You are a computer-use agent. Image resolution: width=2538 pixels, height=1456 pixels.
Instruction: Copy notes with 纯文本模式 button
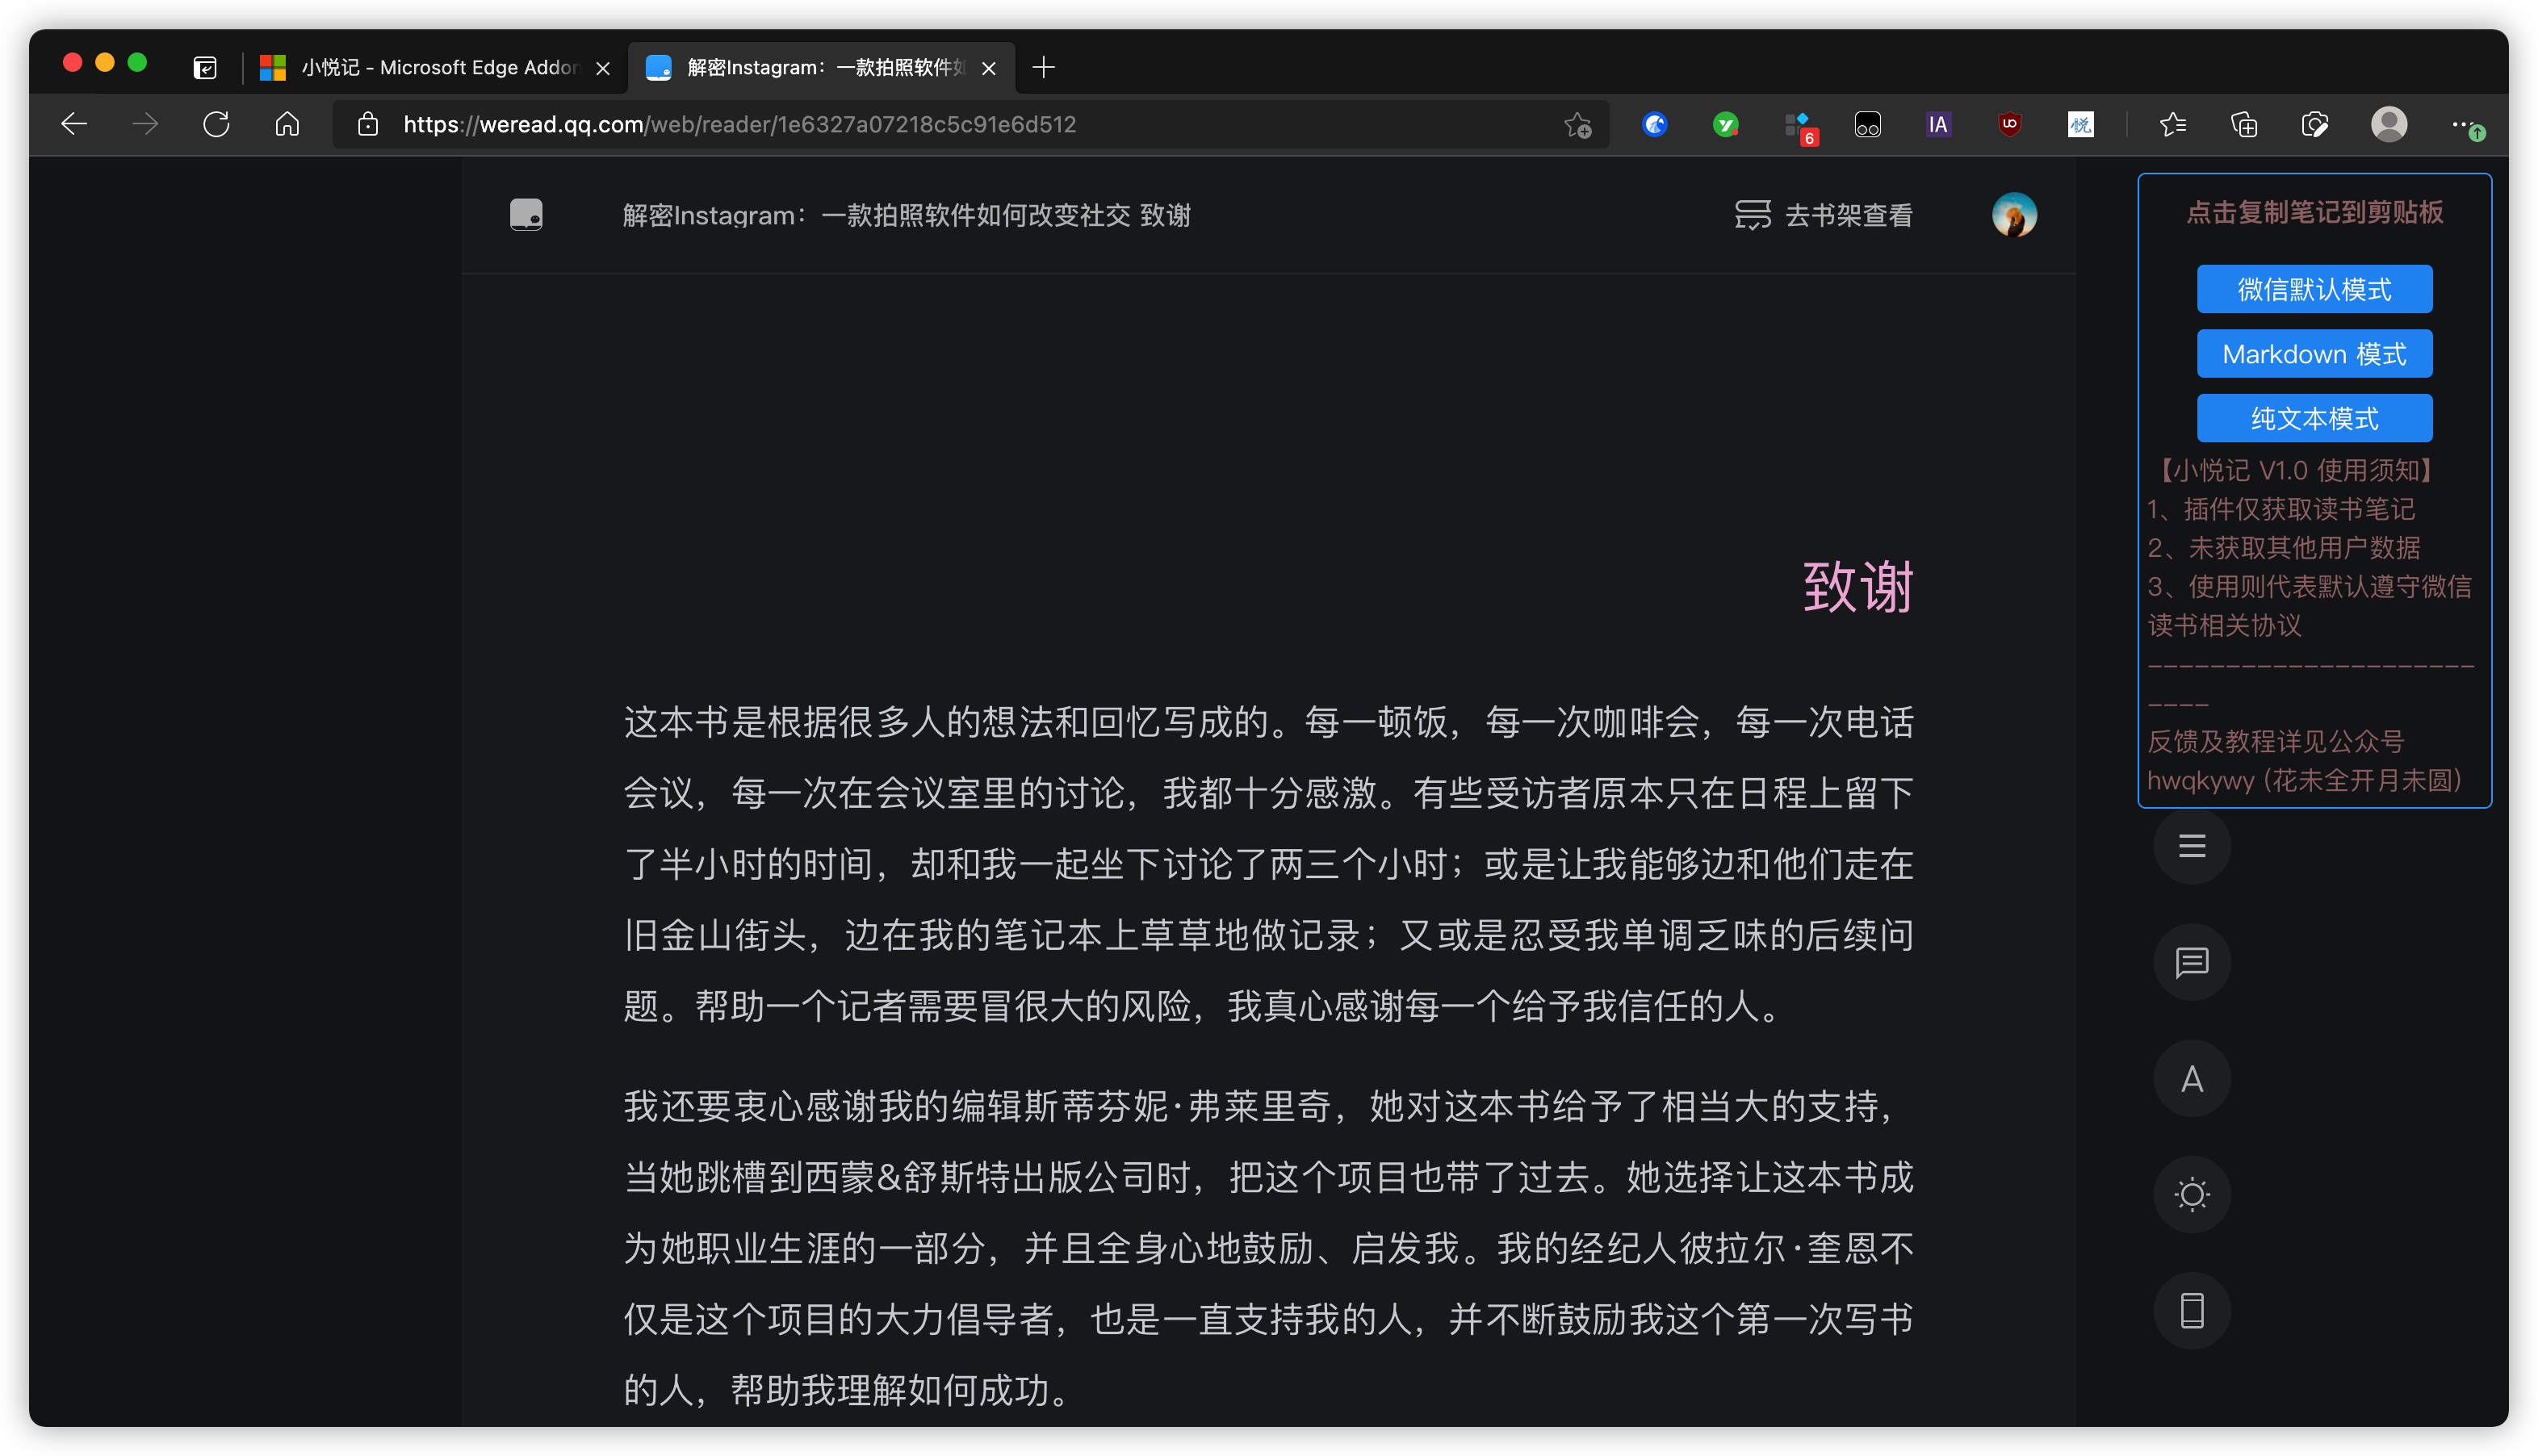click(2313, 418)
